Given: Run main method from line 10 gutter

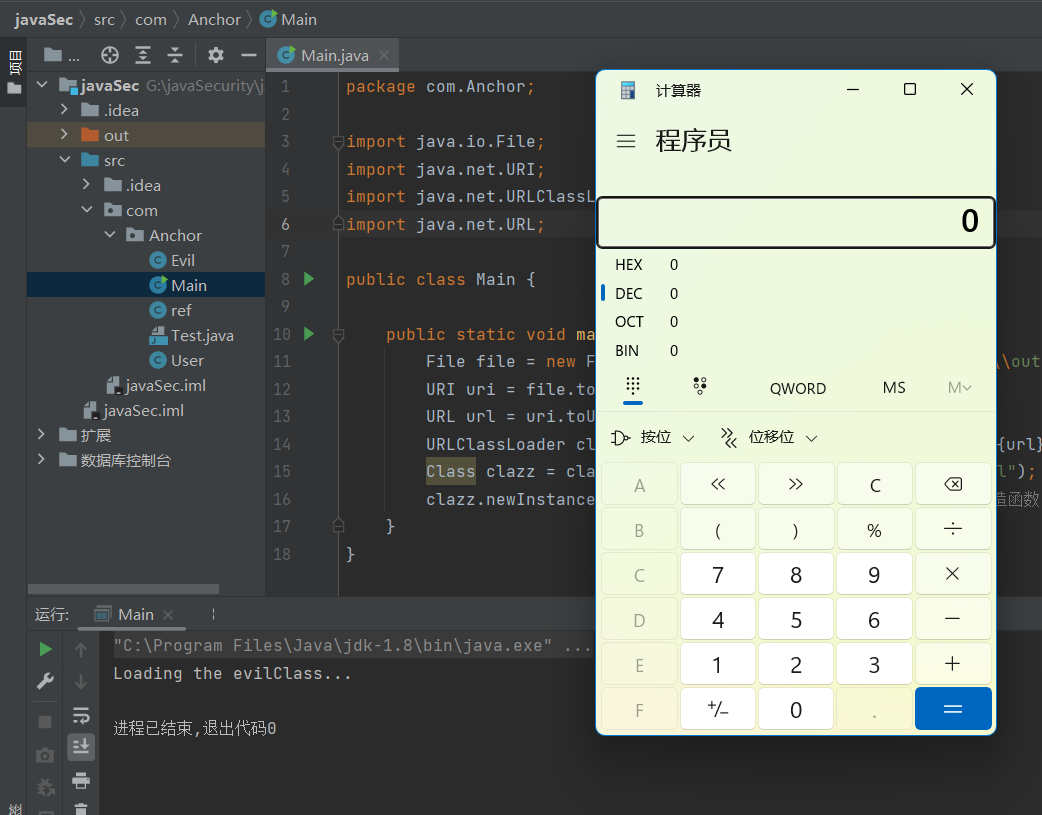Looking at the screenshot, I should click(x=309, y=334).
